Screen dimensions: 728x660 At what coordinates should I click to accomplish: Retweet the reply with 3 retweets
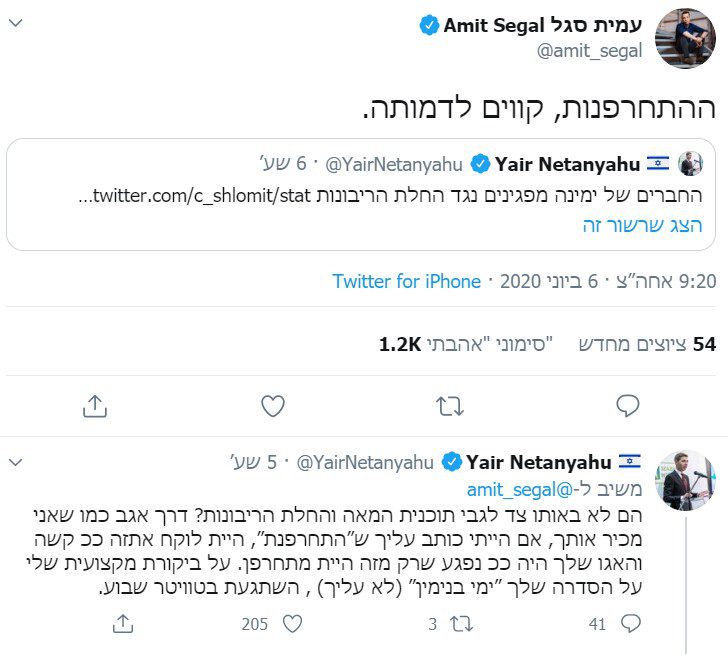(x=461, y=624)
